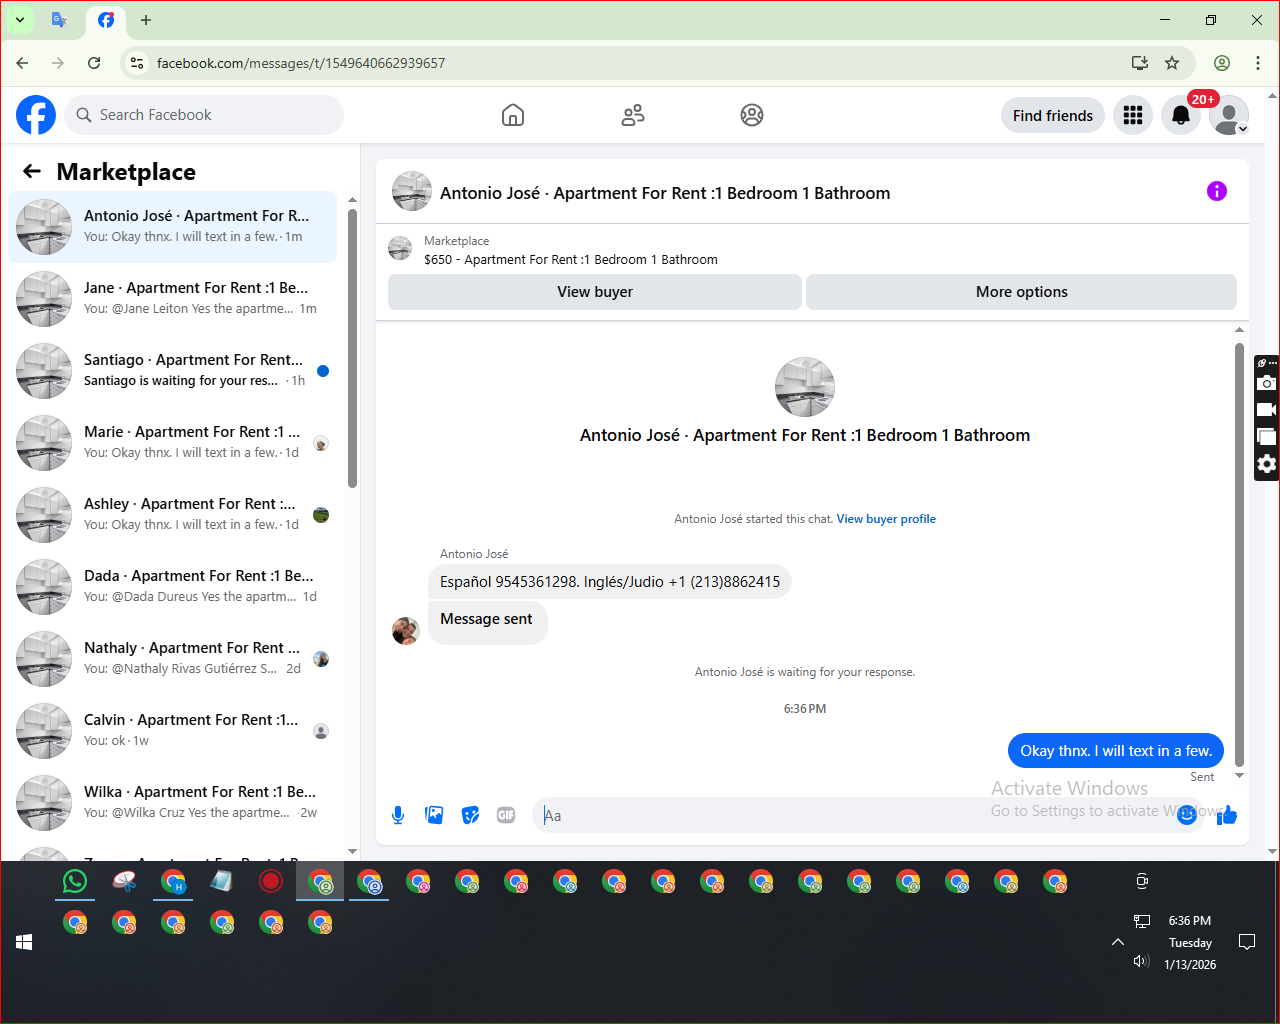The height and width of the screenshot is (1024, 1280).
Task: Switch to the Facebook browser tab
Action: coord(106,20)
